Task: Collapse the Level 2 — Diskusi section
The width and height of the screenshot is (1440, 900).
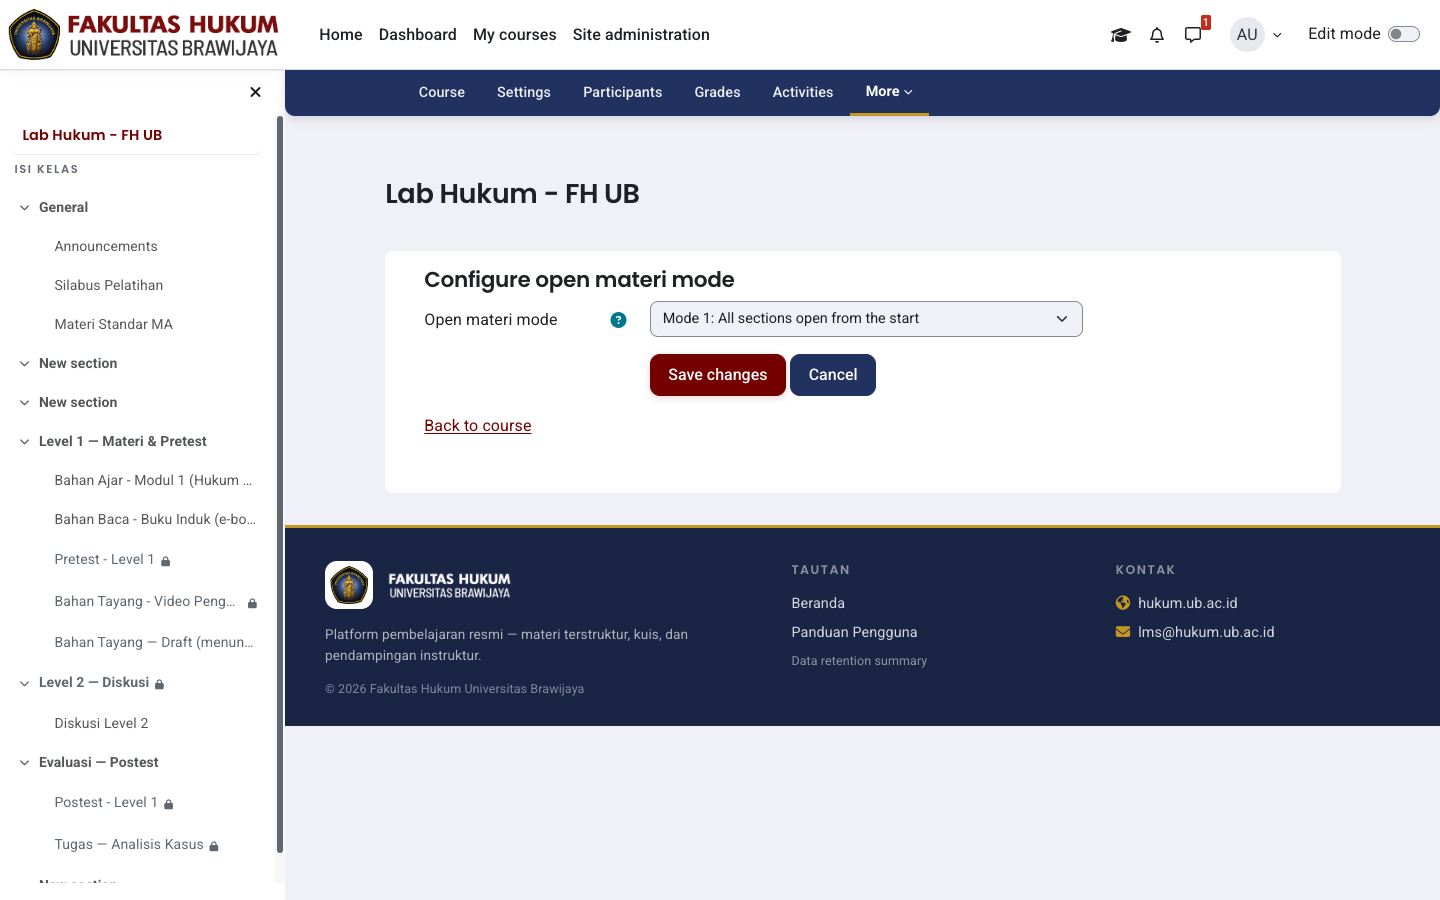Action: [x=25, y=683]
